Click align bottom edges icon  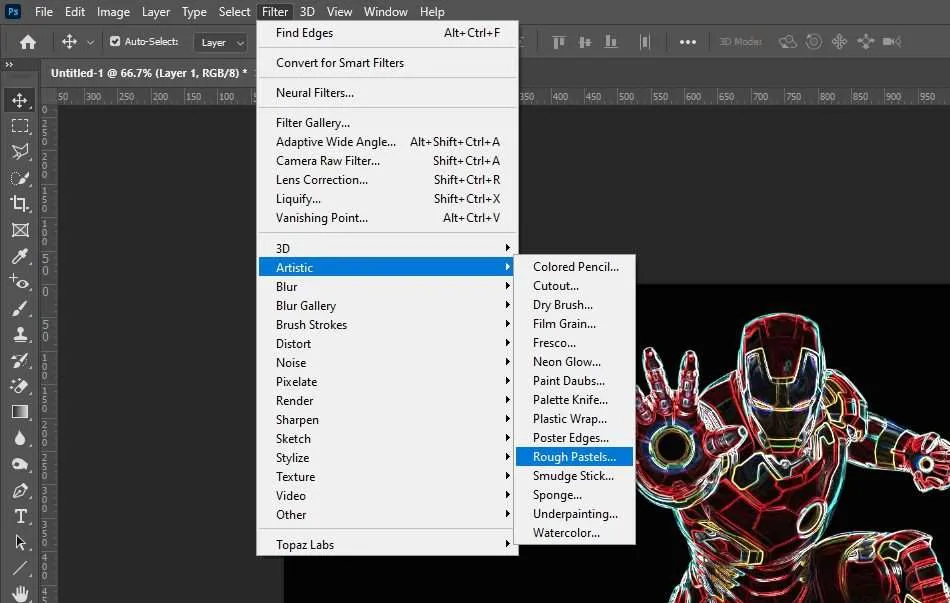point(611,42)
